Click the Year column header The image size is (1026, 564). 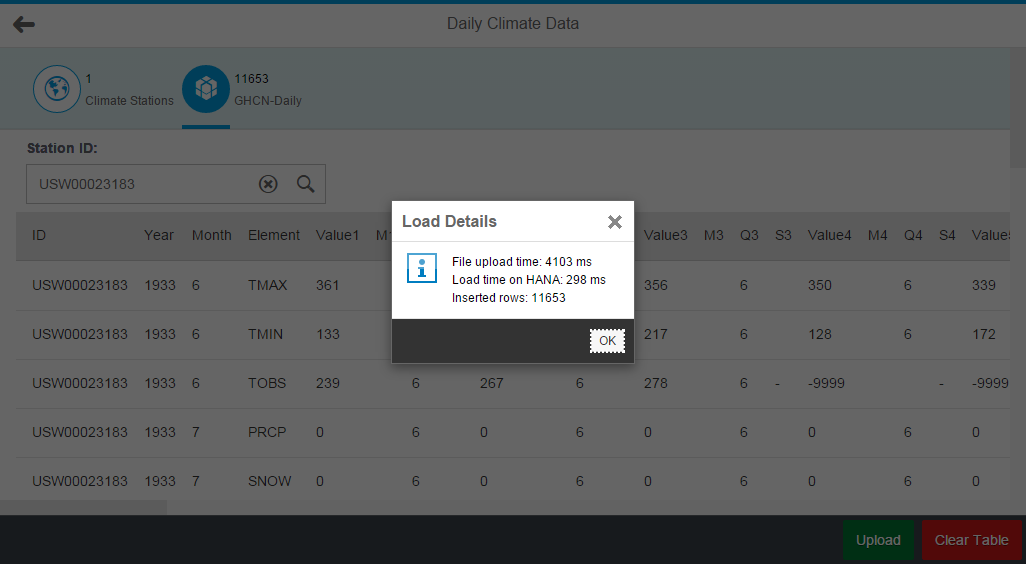(159, 236)
